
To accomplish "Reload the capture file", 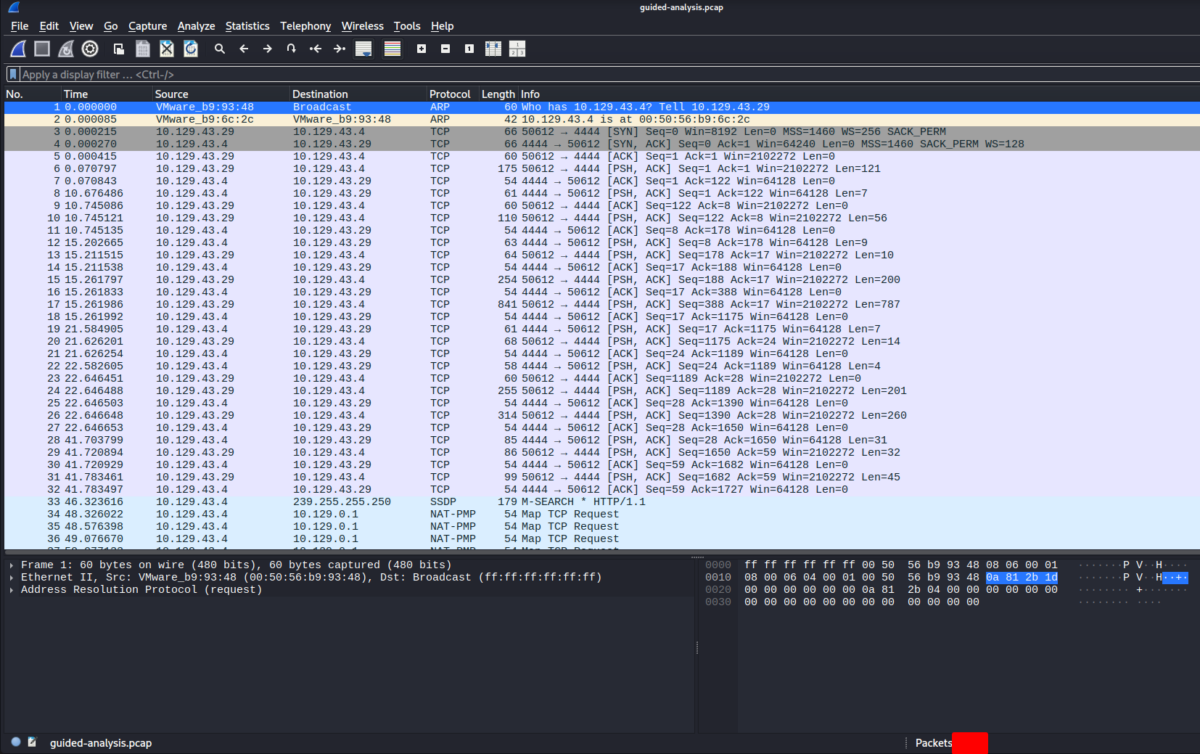I will tap(190, 48).
